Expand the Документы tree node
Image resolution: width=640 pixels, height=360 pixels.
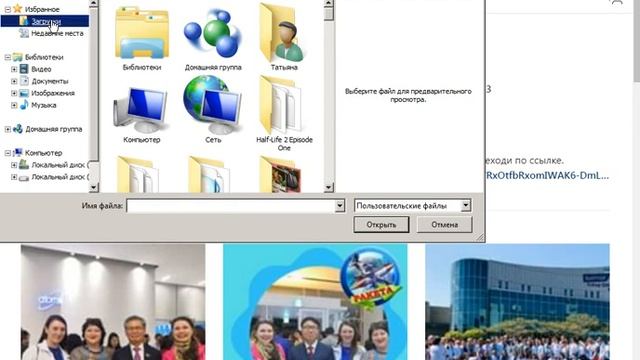point(14,81)
